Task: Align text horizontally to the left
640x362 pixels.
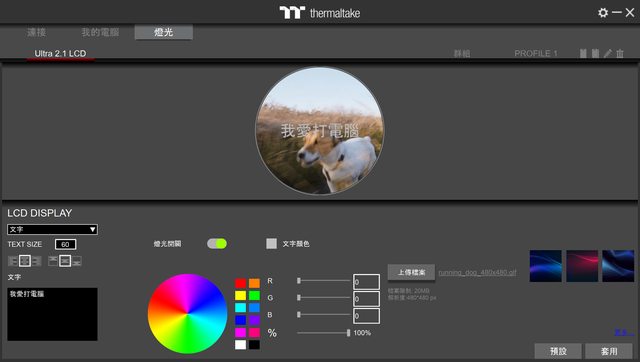Action: [x=13, y=261]
